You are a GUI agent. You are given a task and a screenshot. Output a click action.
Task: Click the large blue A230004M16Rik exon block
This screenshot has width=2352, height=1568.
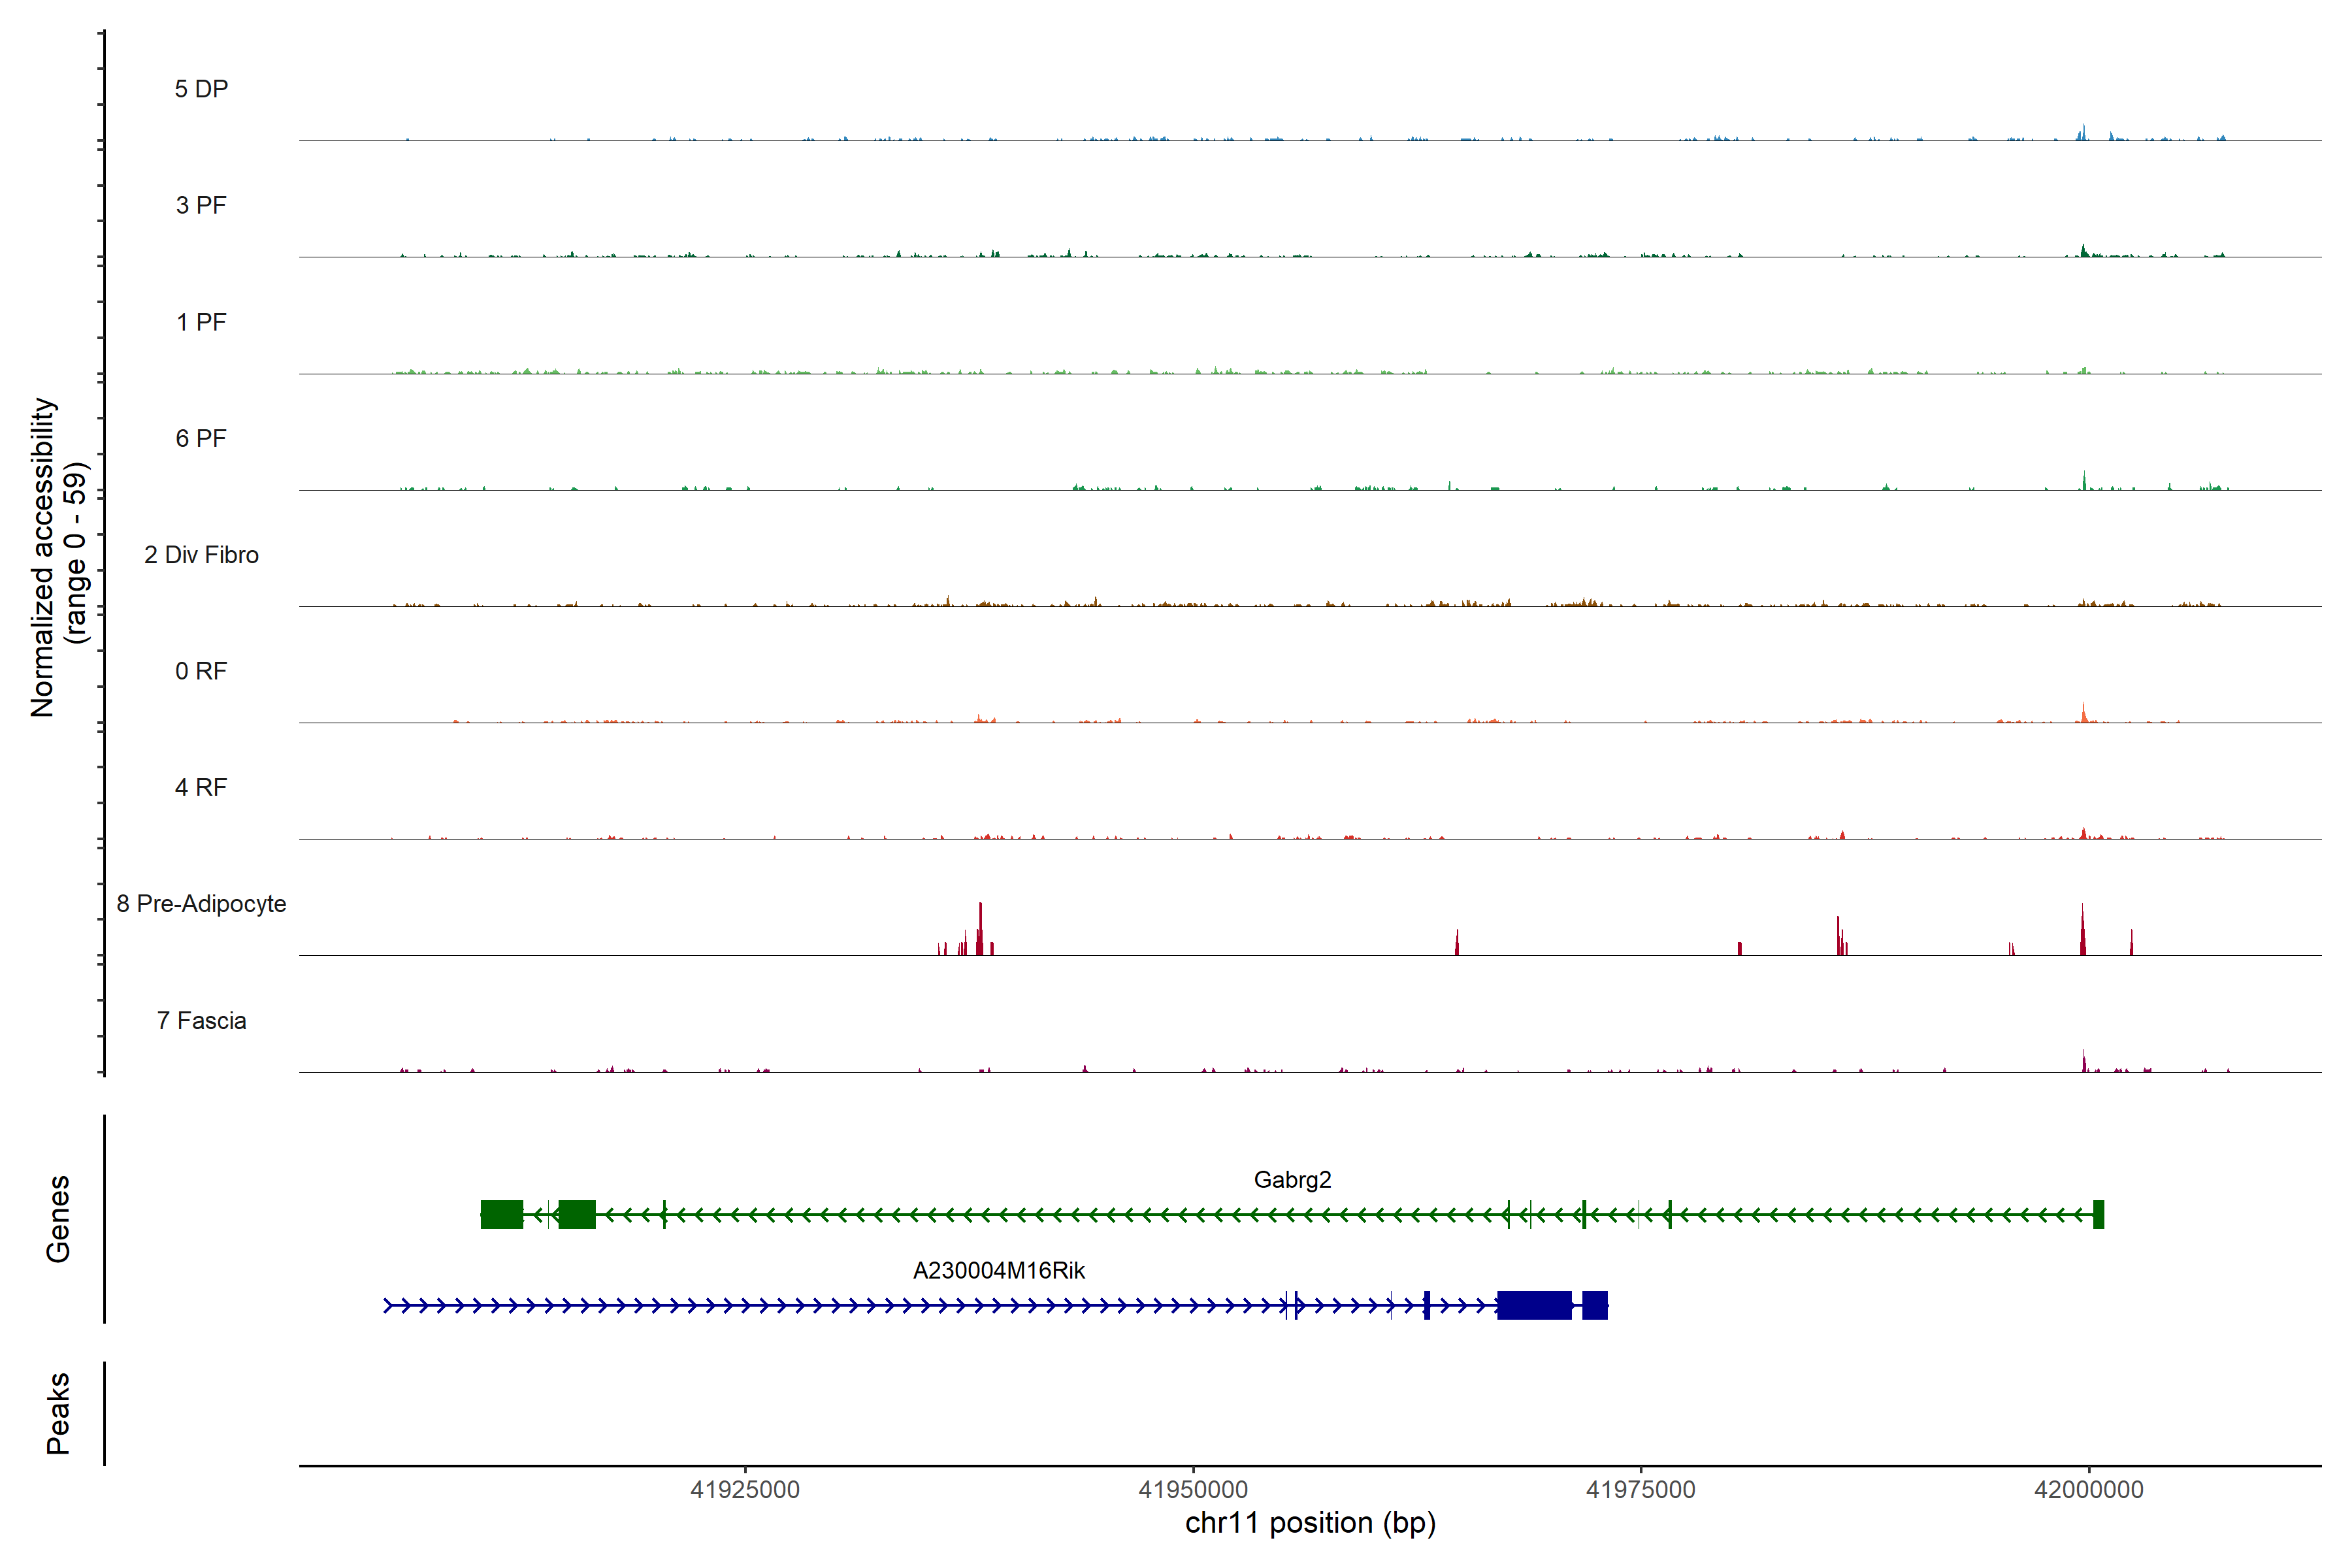click(1534, 1306)
